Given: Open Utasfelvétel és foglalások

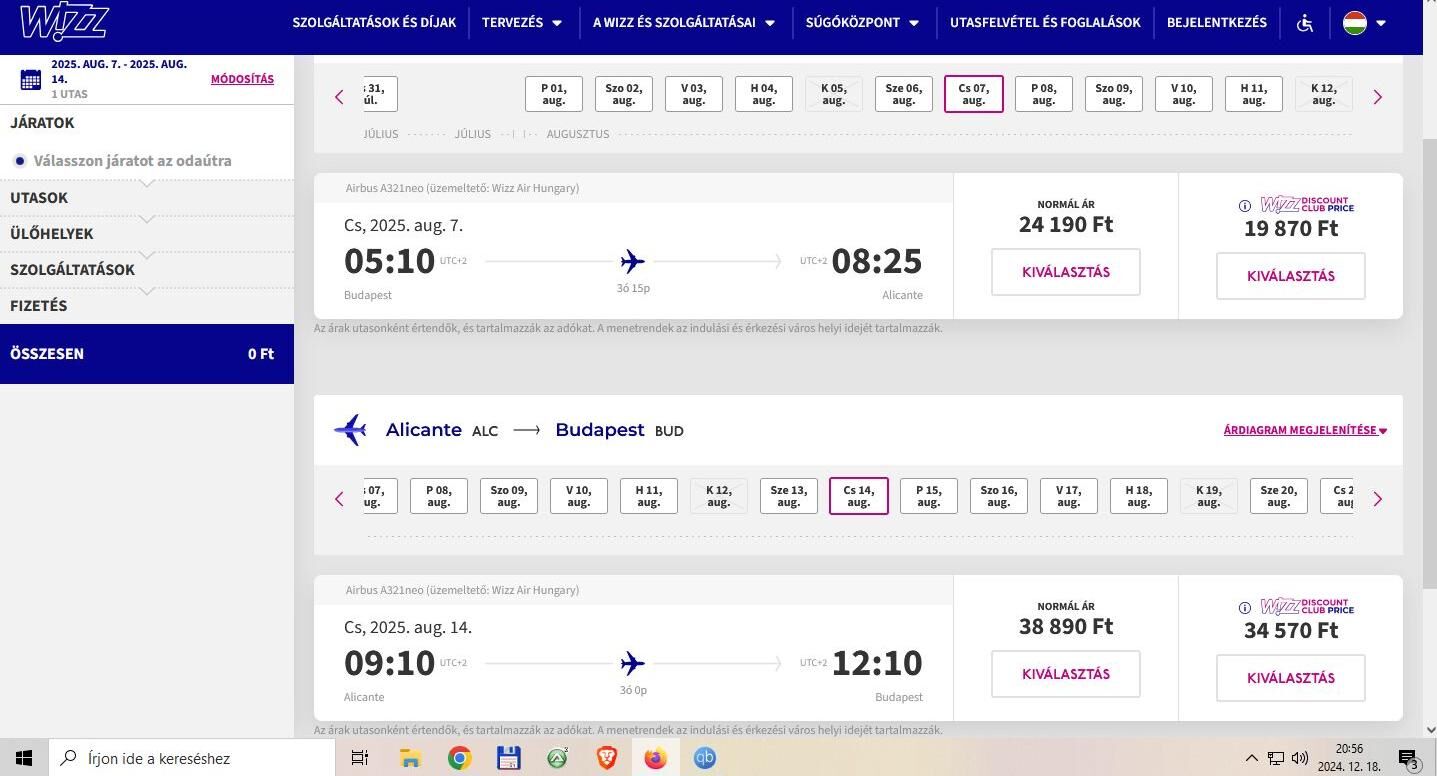Looking at the screenshot, I should tap(1044, 23).
